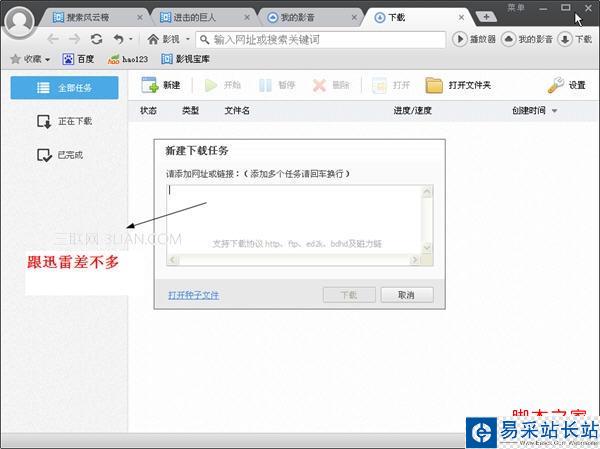Screen dimensions: 600x449
Task: Click scroll right arrow in URL box
Action: [414, 260]
